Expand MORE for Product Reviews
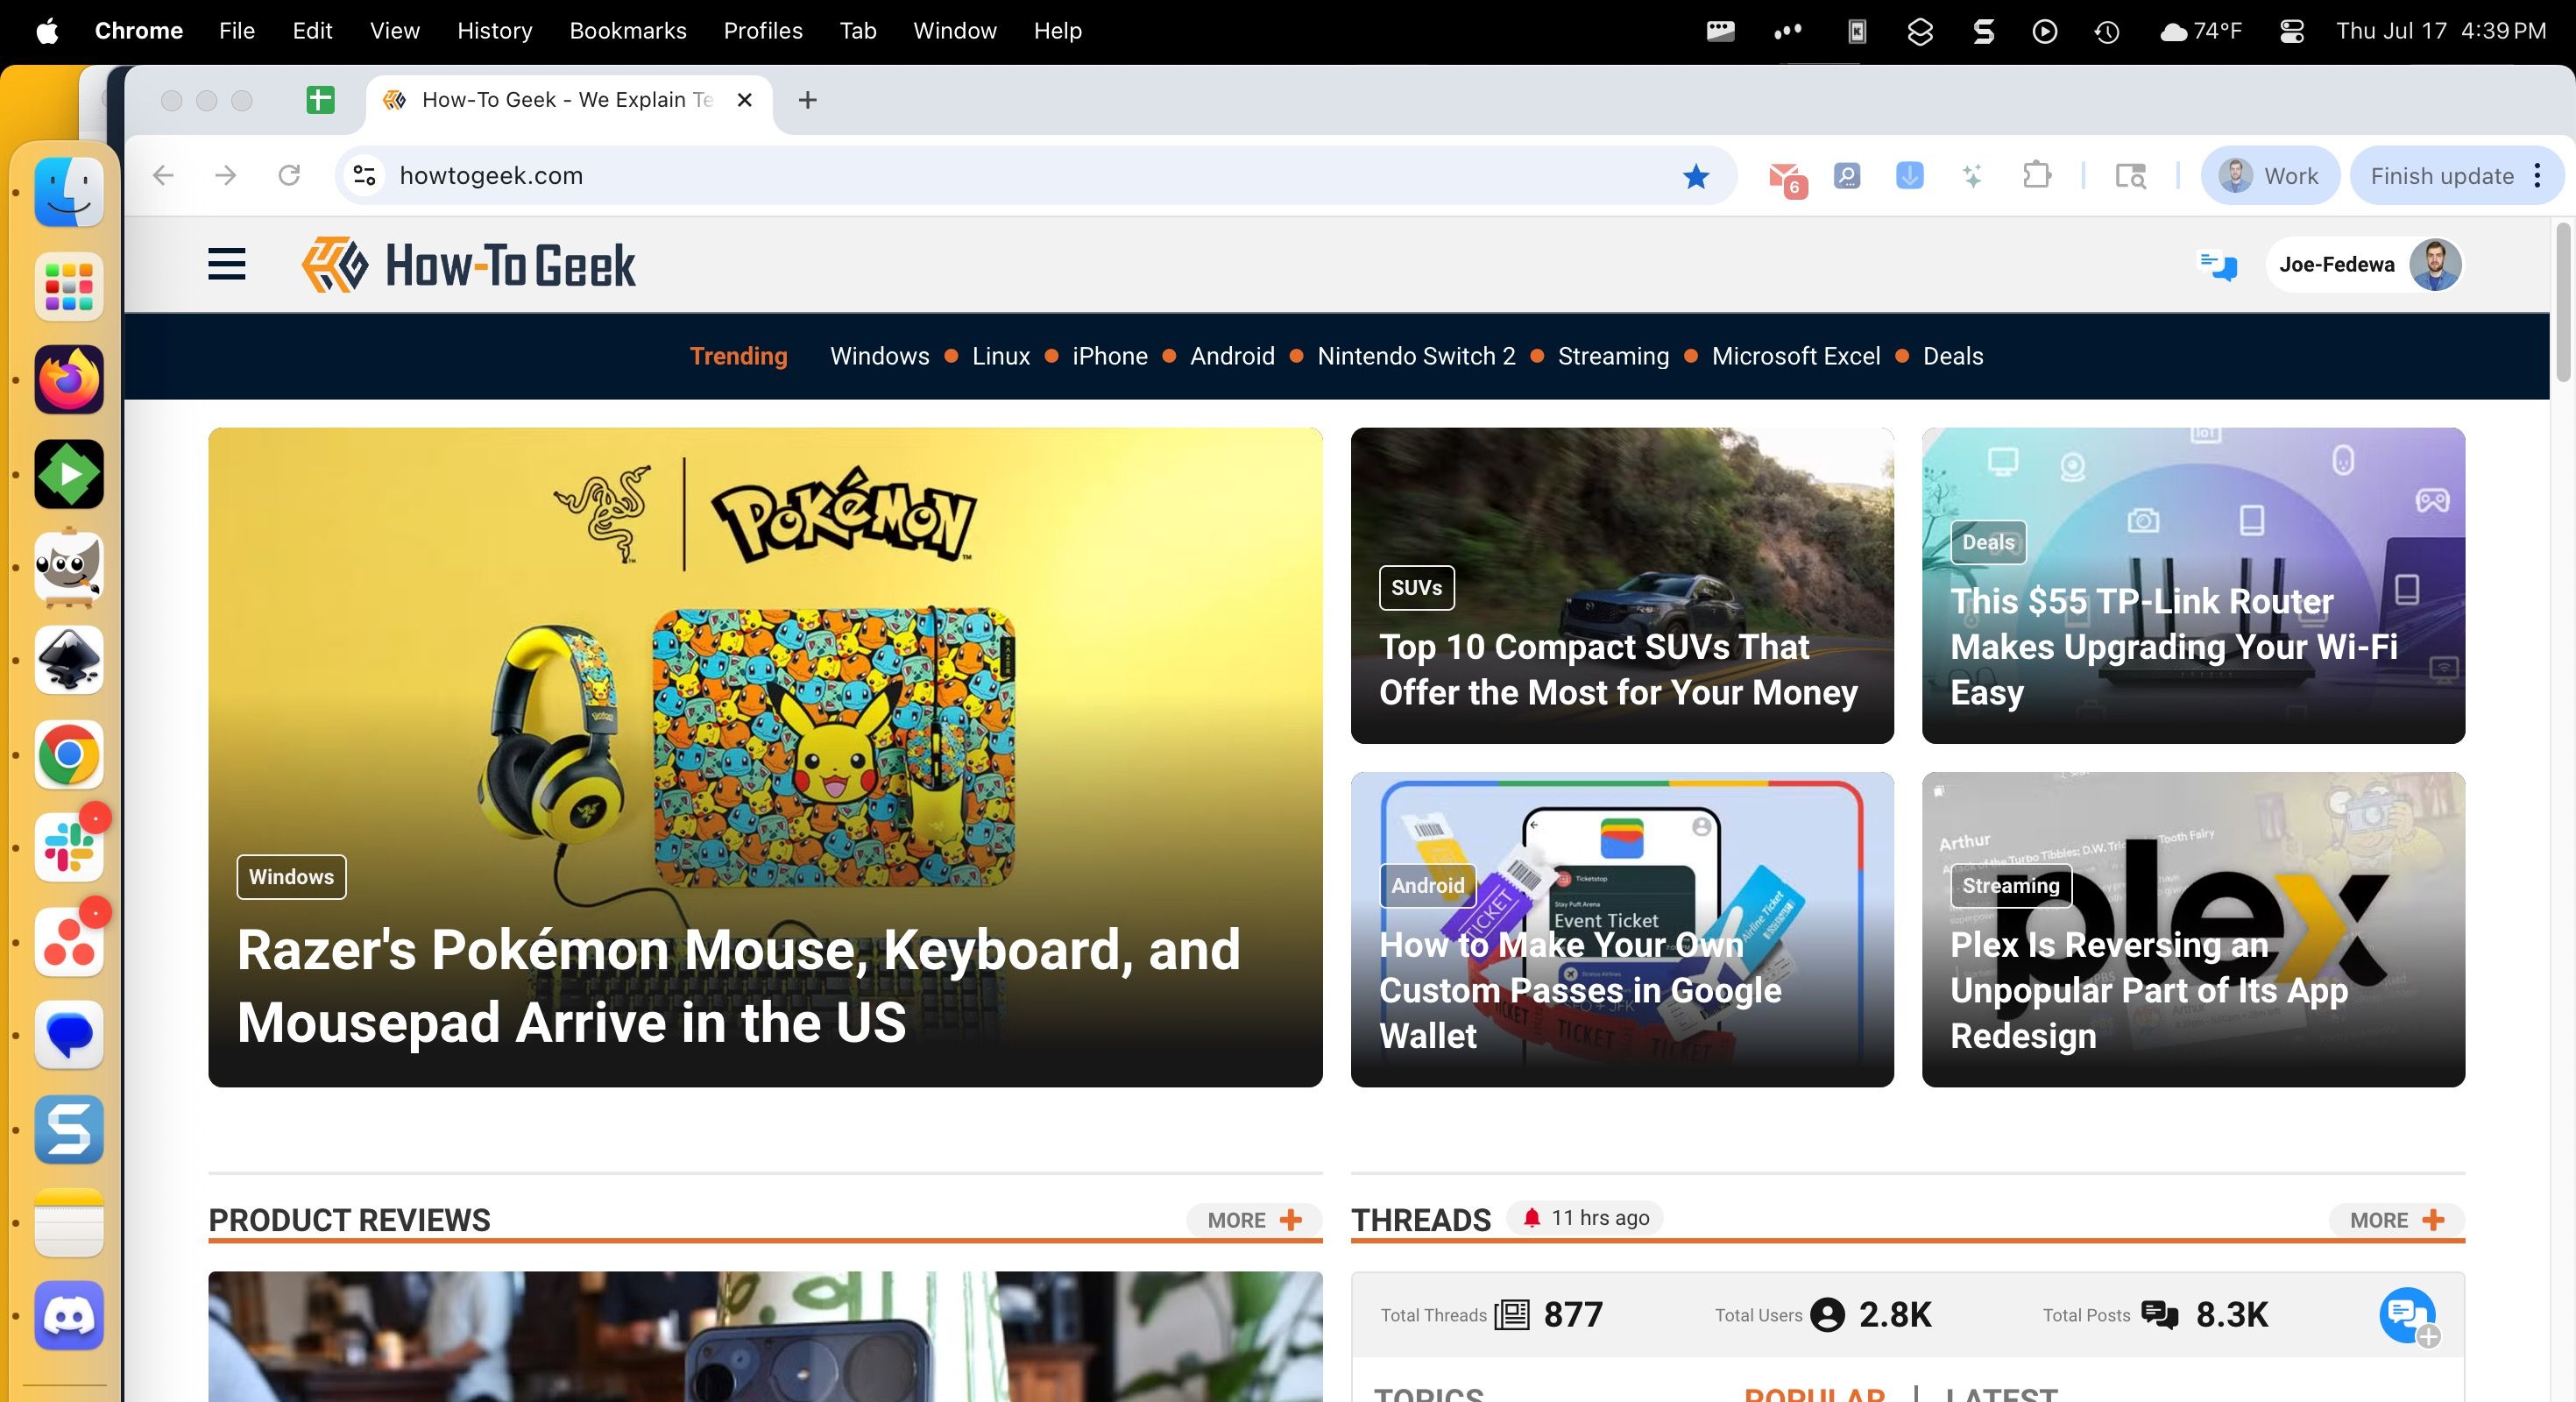The height and width of the screenshot is (1402, 2576). coord(1254,1220)
